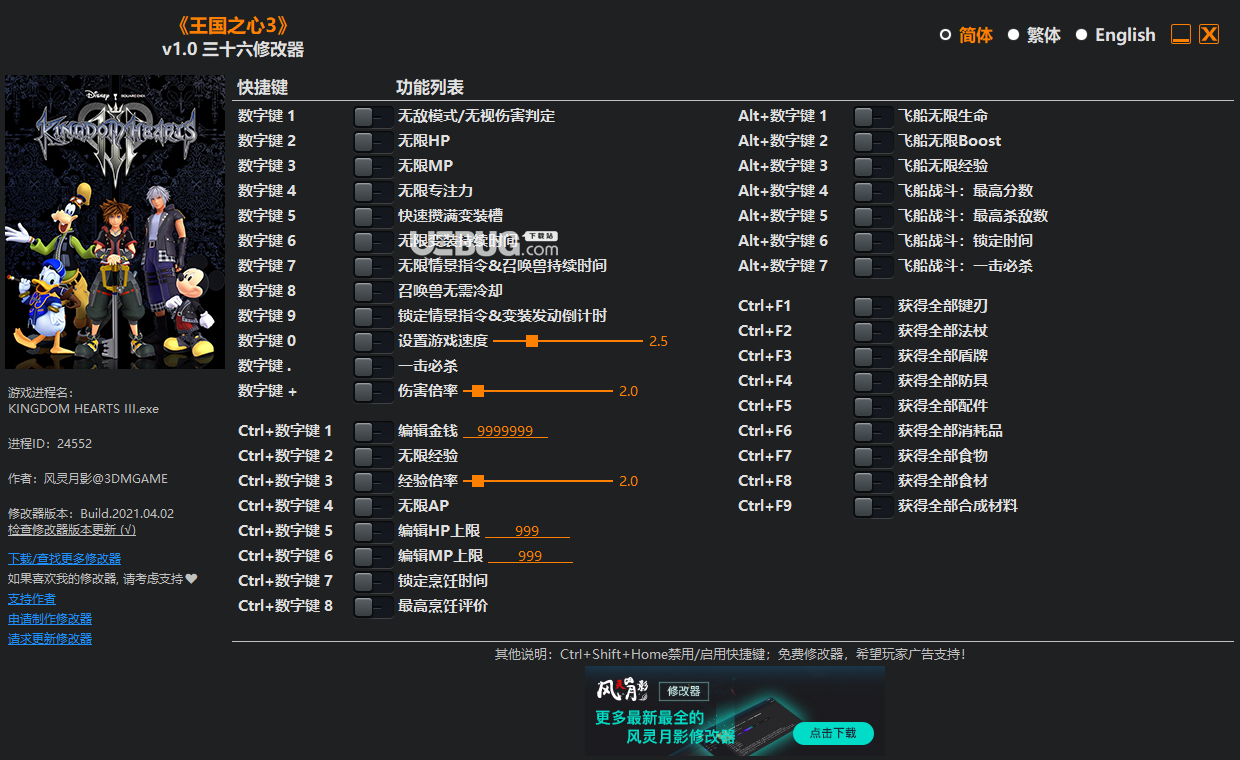1240x760 pixels.
Task: Toggle 无敌模式/无视伤害判定 switch
Action: point(374,116)
